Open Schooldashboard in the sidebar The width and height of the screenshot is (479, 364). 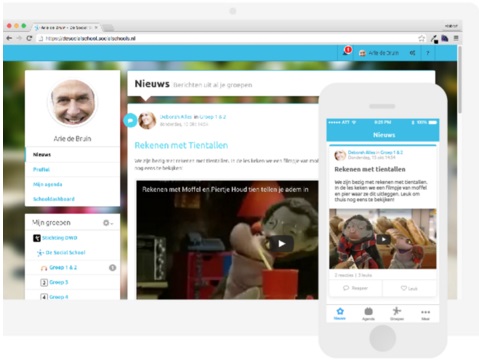(x=72, y=199)
